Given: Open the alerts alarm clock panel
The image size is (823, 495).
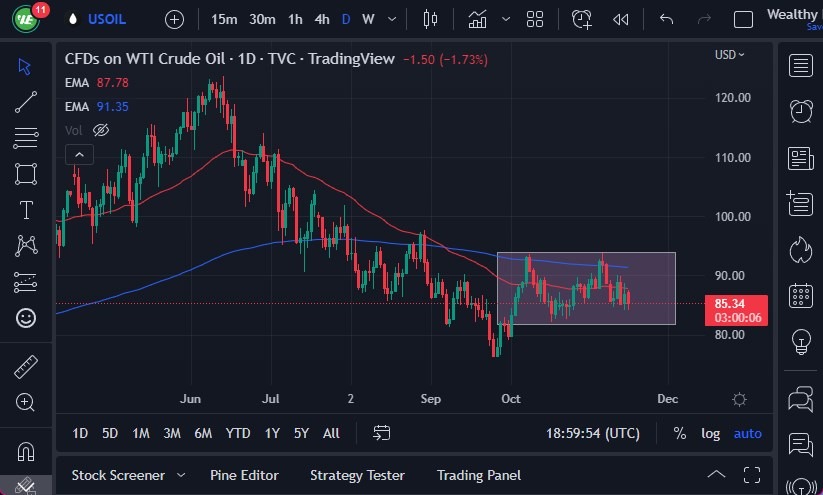Looking at the screenshot, I should tap(800, 111).
